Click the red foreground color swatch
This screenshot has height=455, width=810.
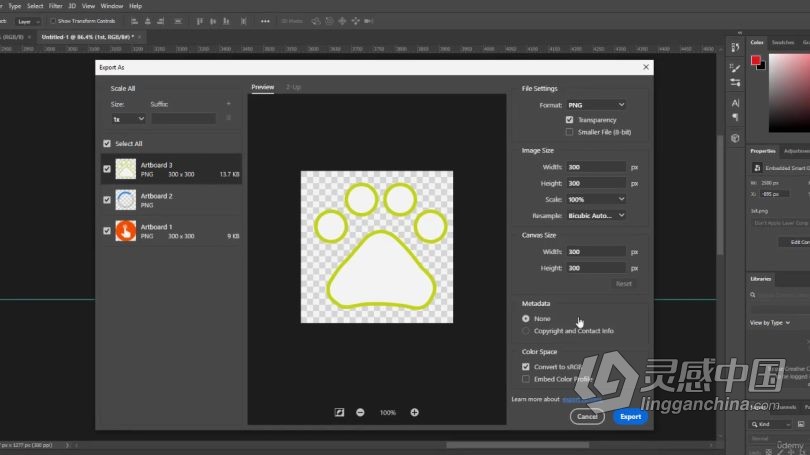pos(755,60)
